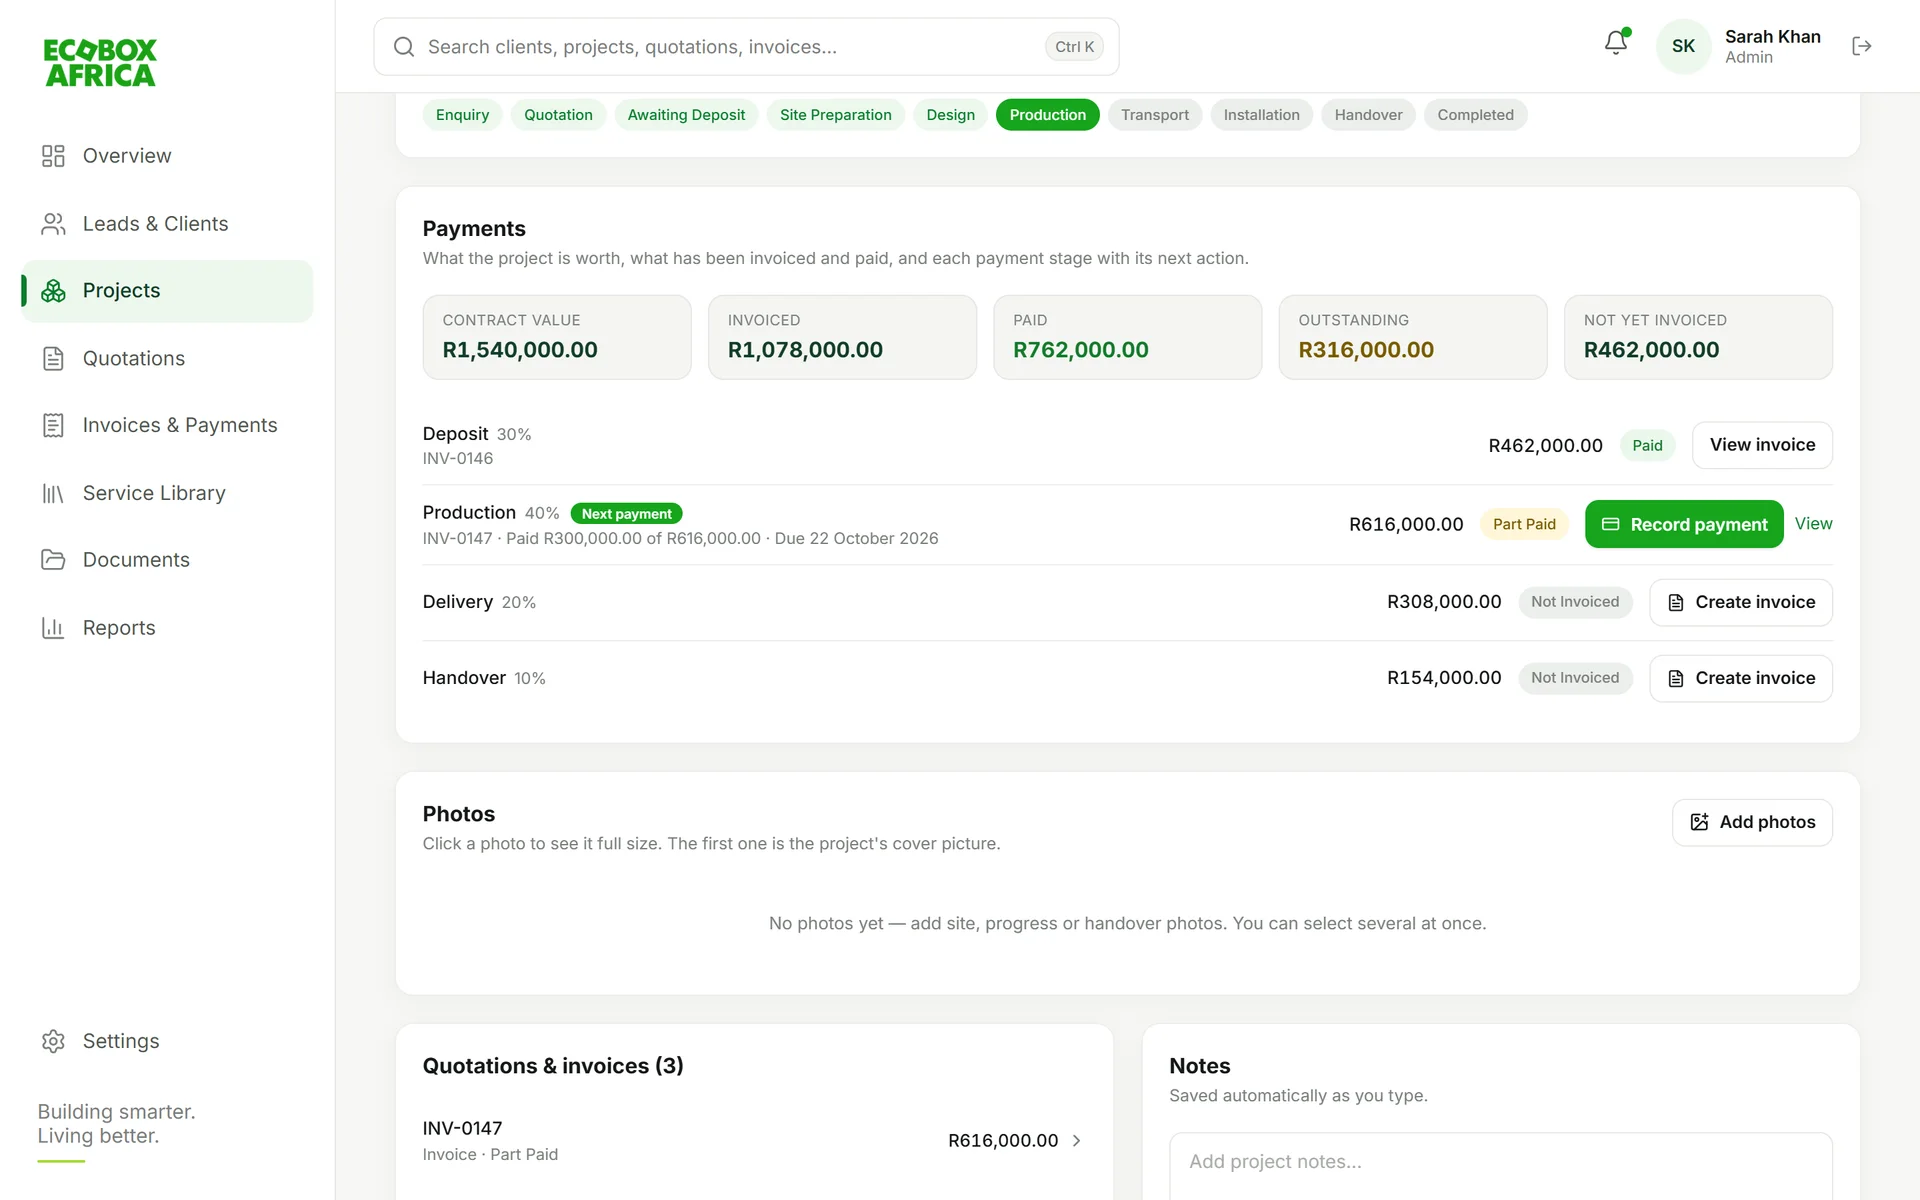Image resolution: width=1920 pixels, height=1200 pixels.
Task: Click the Next payment badge
Action: tap(627, 514)
